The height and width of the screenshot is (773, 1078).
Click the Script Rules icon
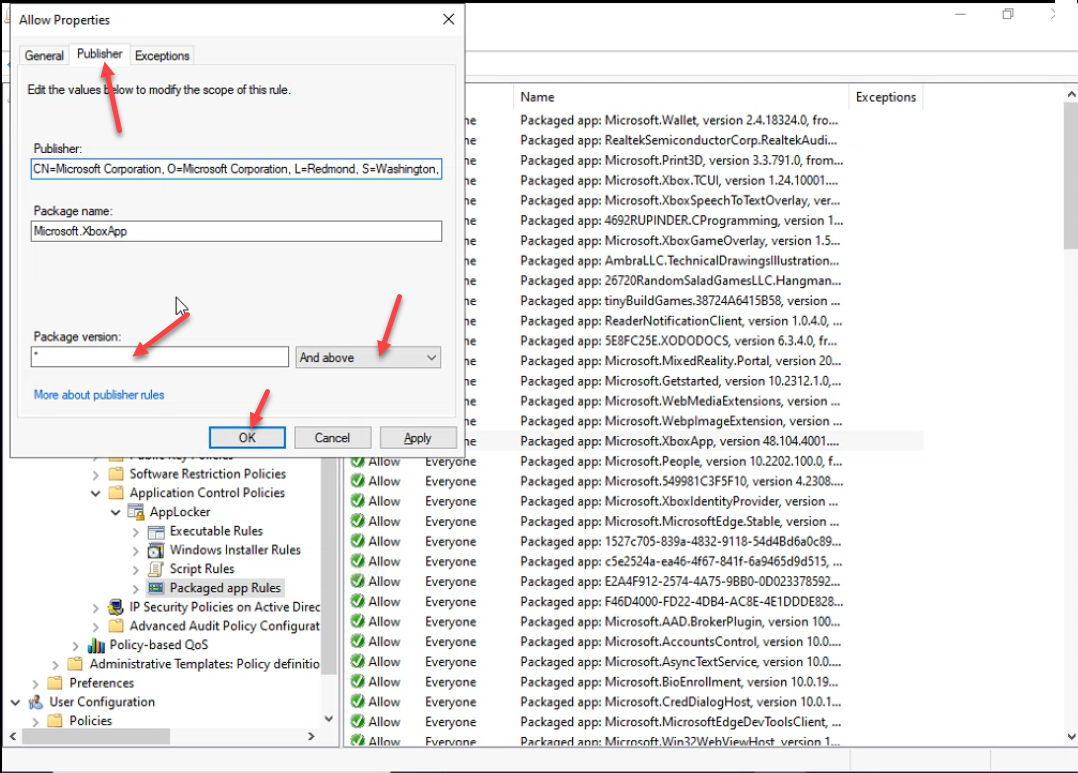tap(156, 569)
